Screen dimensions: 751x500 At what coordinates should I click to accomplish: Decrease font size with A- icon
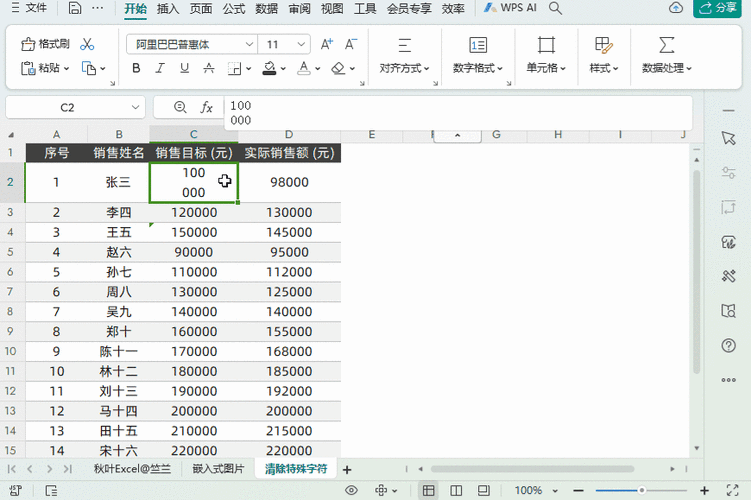(x=351, y=45)
